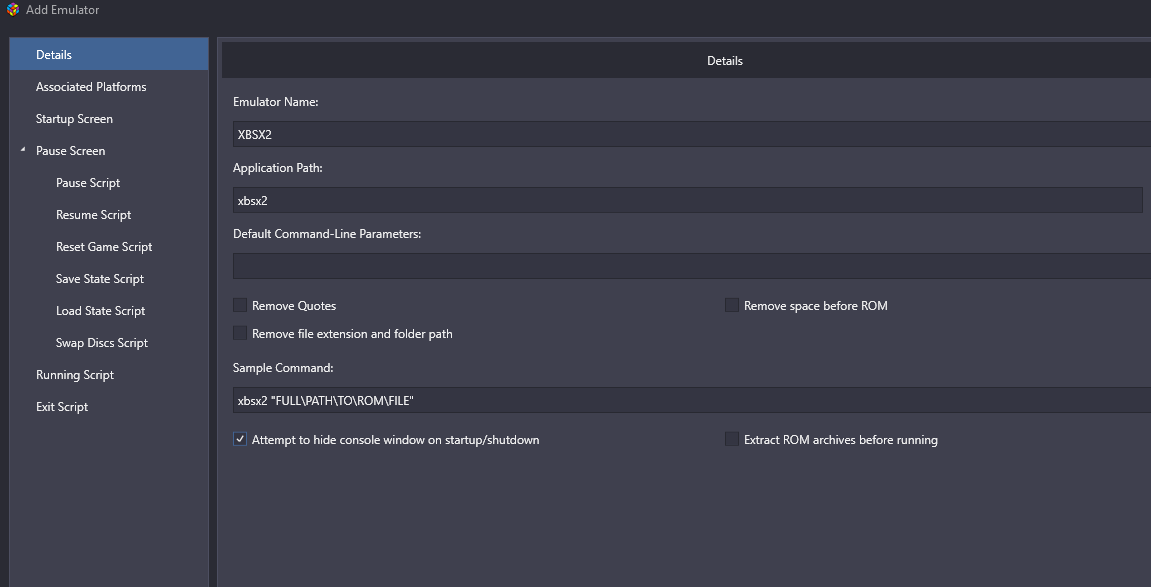Click the Details header at panel top

[x=725, y=61]
